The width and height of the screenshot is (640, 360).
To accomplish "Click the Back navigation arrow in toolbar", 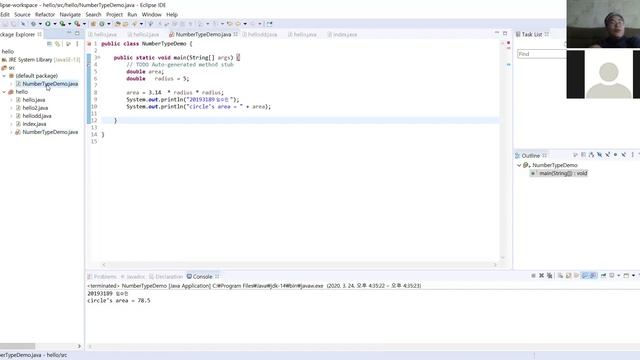I will click(238, 24).
